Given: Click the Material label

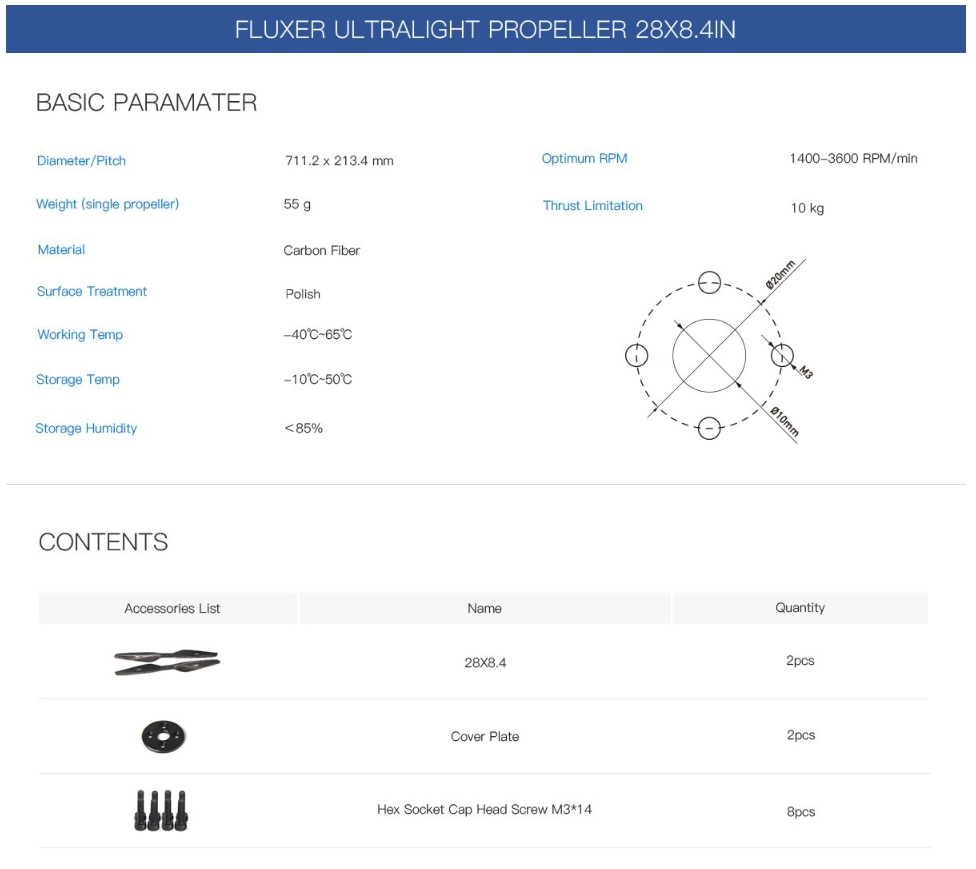Looking at the screenshot, I should pos(61,250).
